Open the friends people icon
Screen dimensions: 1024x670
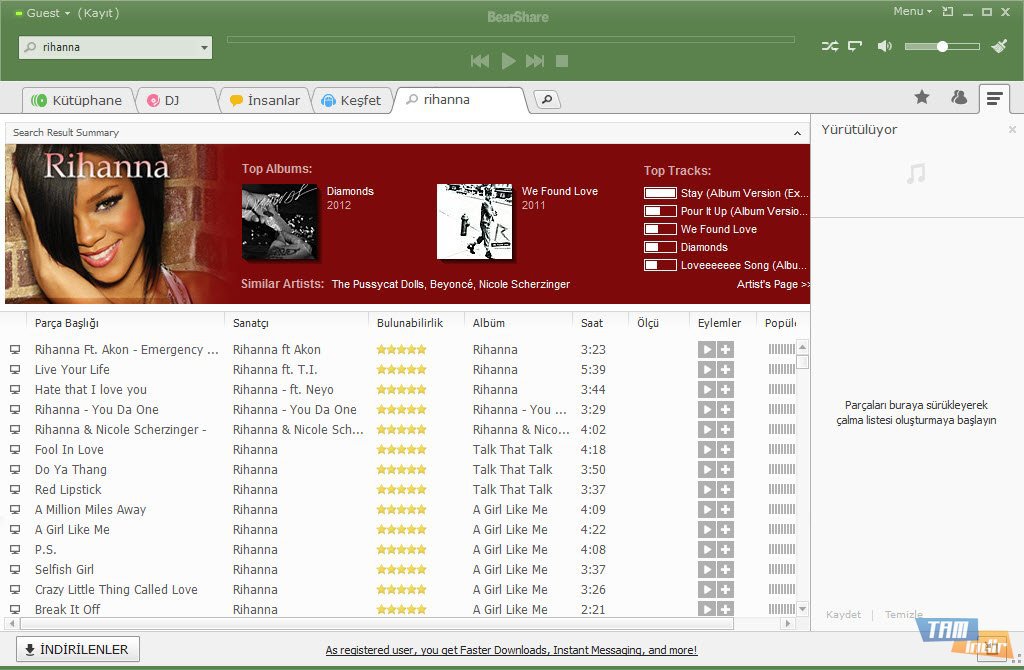pos(959,97)
